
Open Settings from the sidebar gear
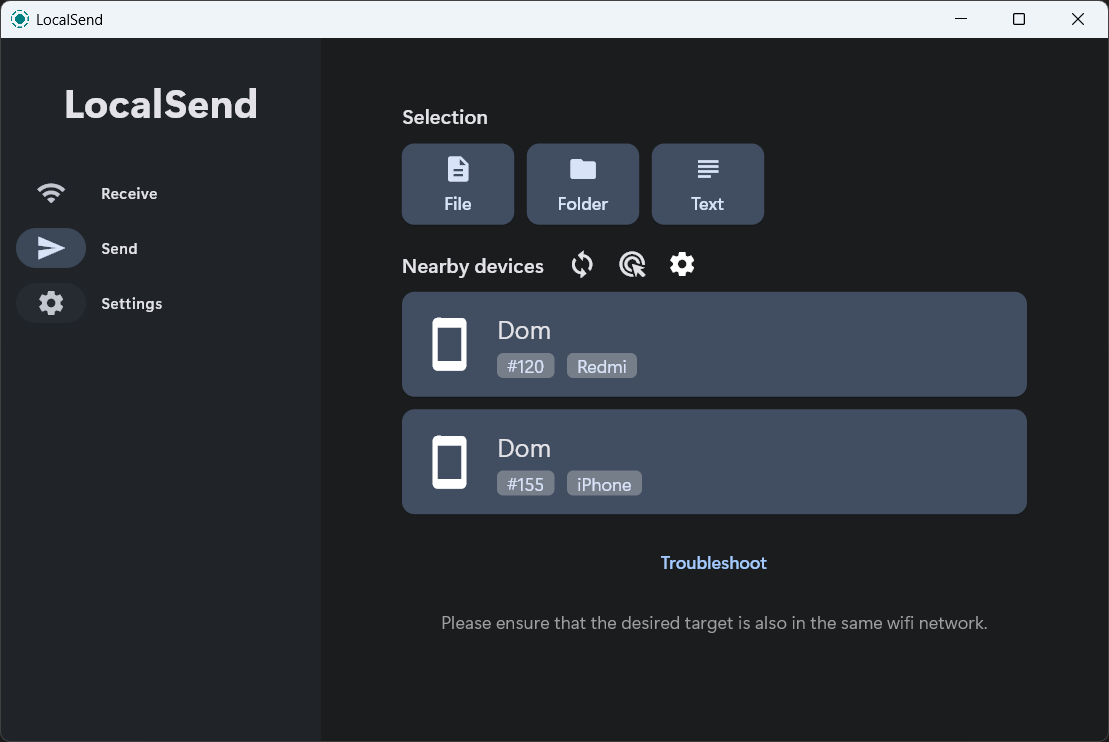coord(51,303)
